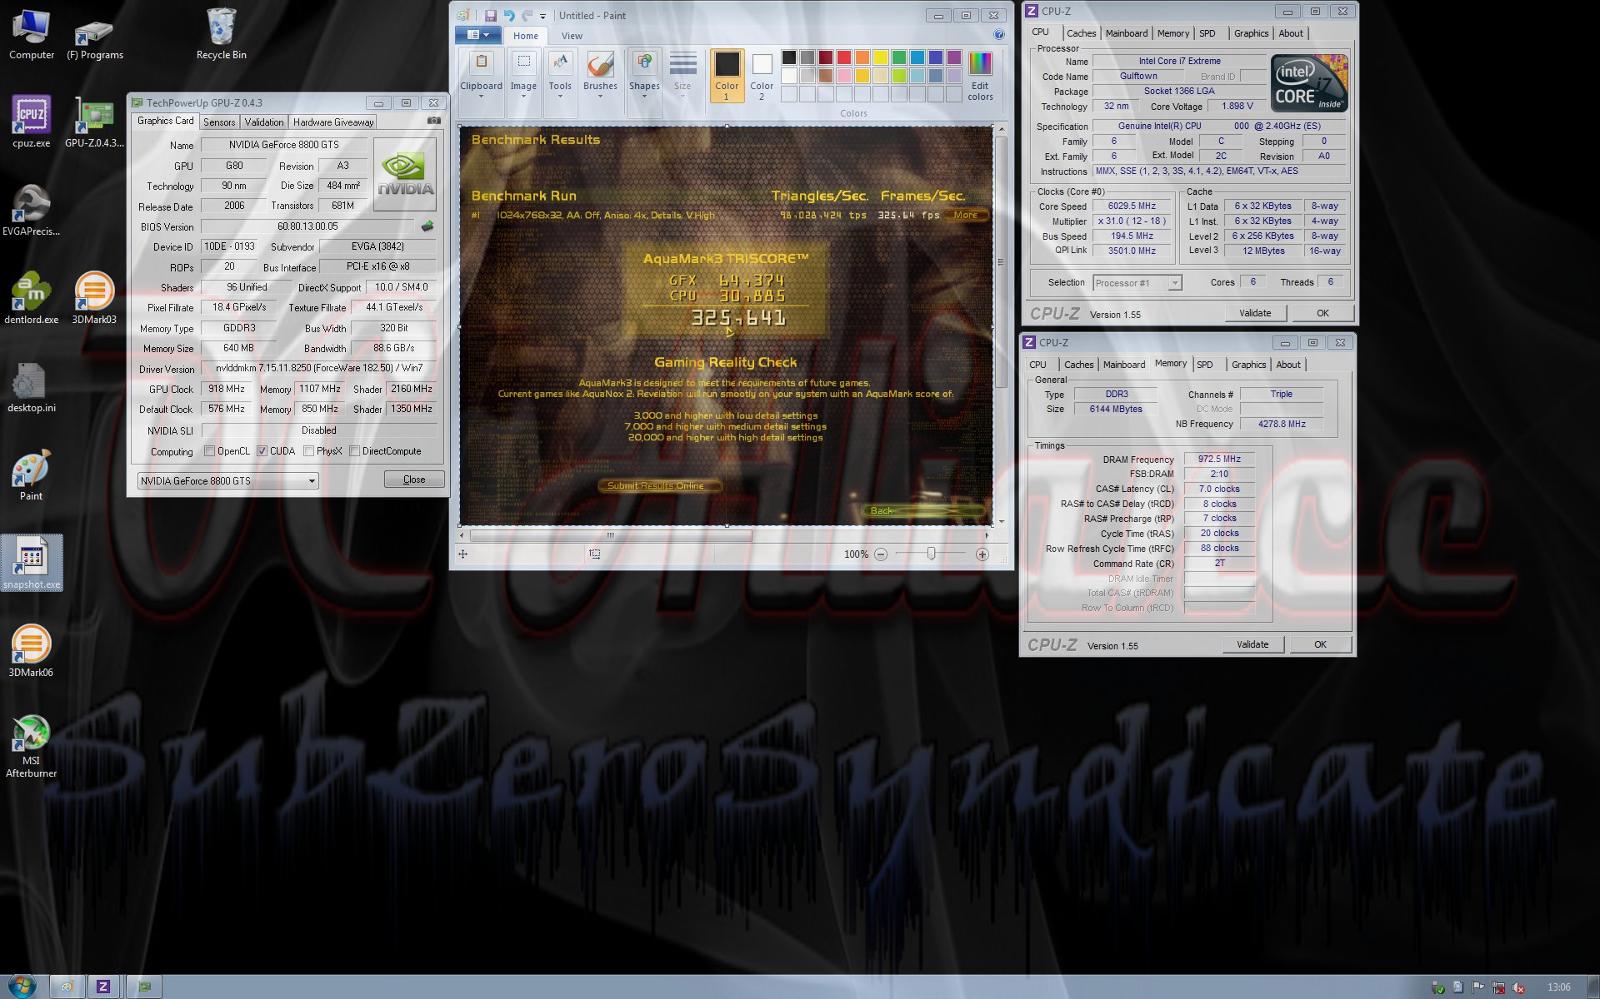Open the Customize Quick Access Toolbar arrow in Paint
Viewport: 1600px width, 999px height.
coord(543,16)
